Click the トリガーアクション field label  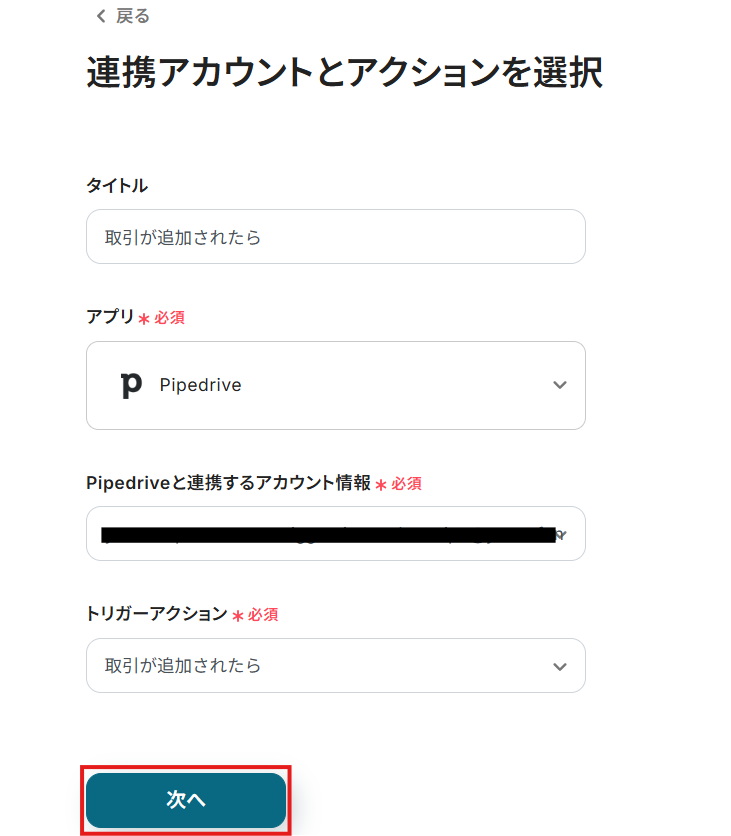click(157, 614)
